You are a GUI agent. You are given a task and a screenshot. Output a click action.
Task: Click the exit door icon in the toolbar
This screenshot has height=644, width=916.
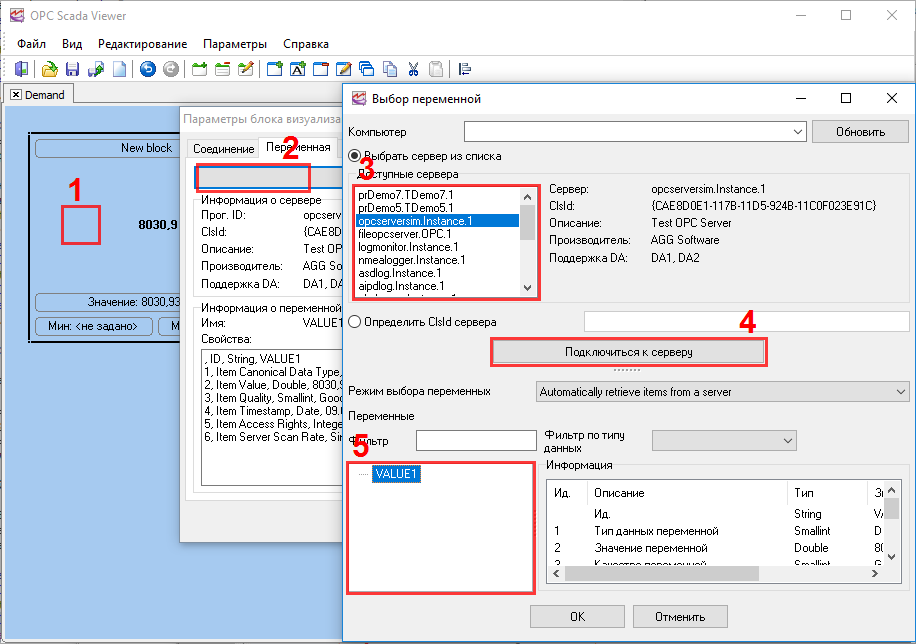(x=22, y=69)
